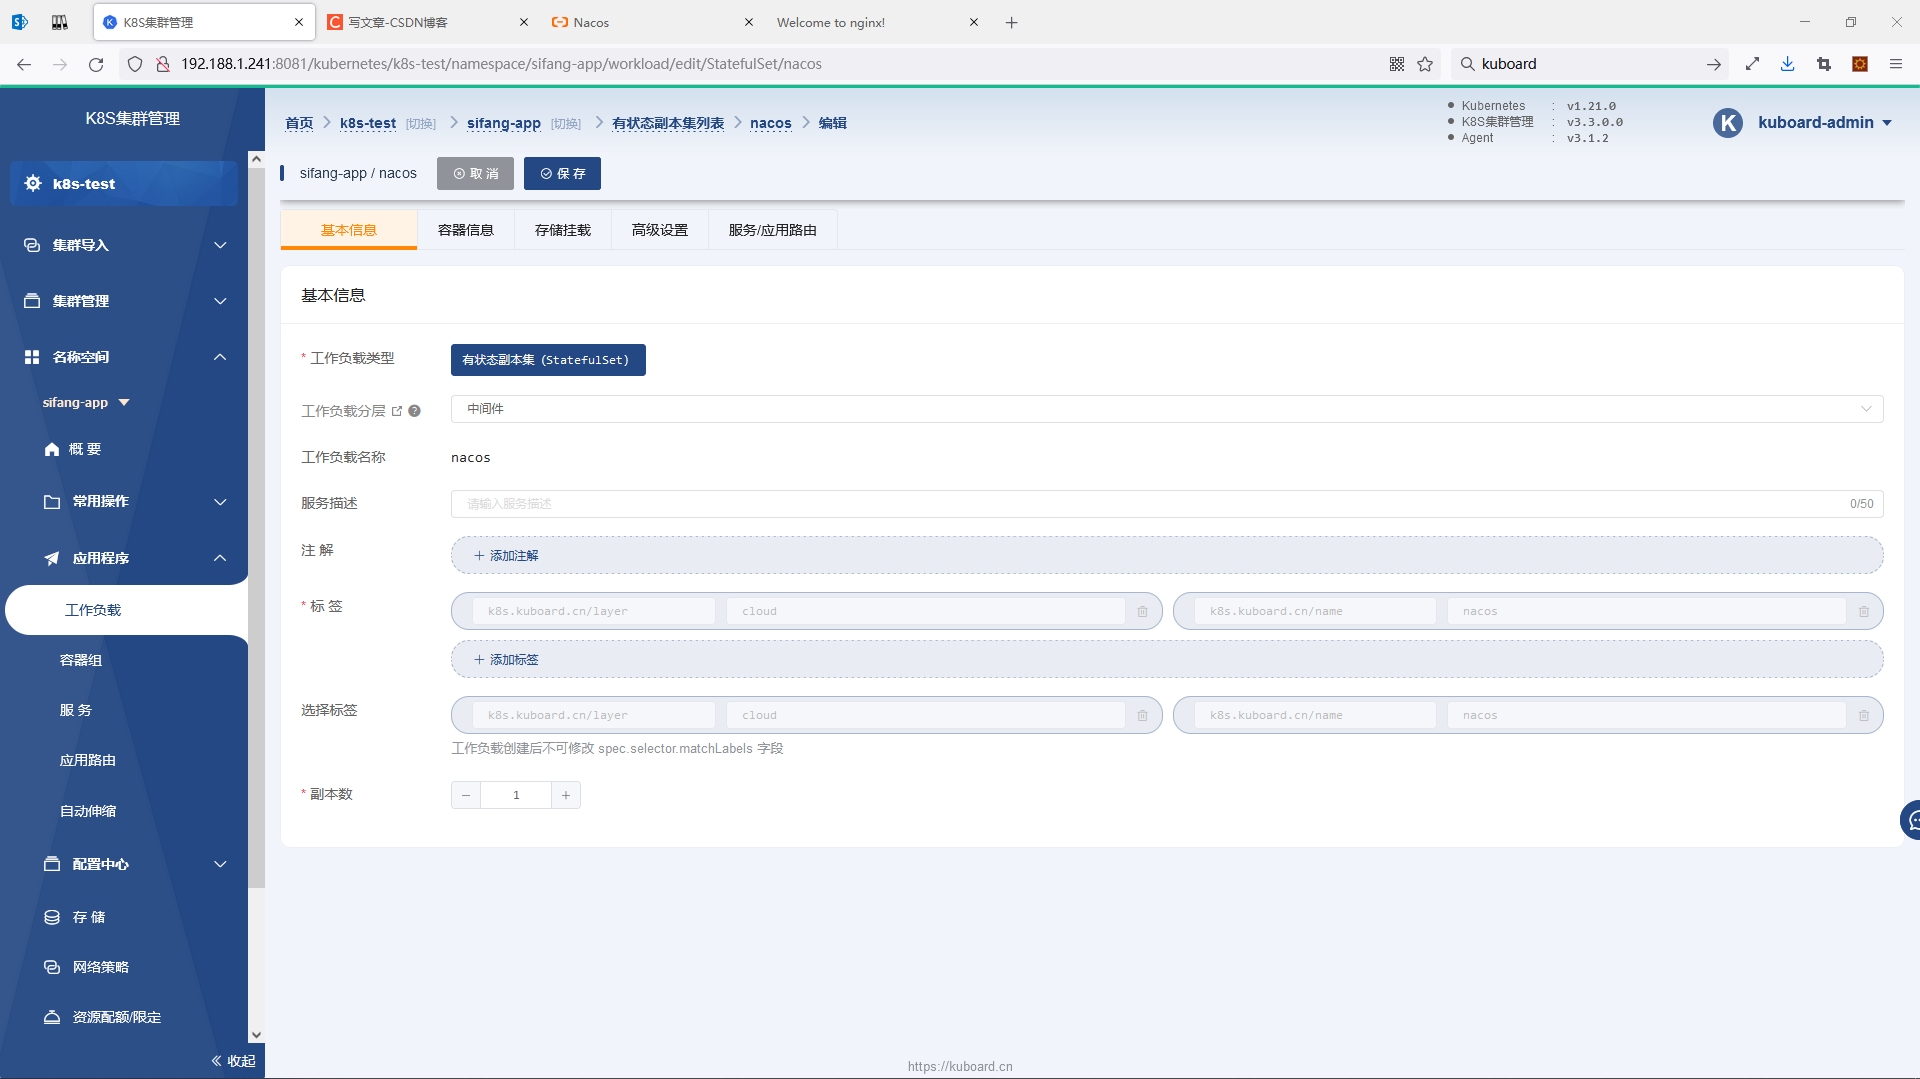Open nacos breadcrumb link
The image size is (1920, 1079).
click(x=771, y=123)
